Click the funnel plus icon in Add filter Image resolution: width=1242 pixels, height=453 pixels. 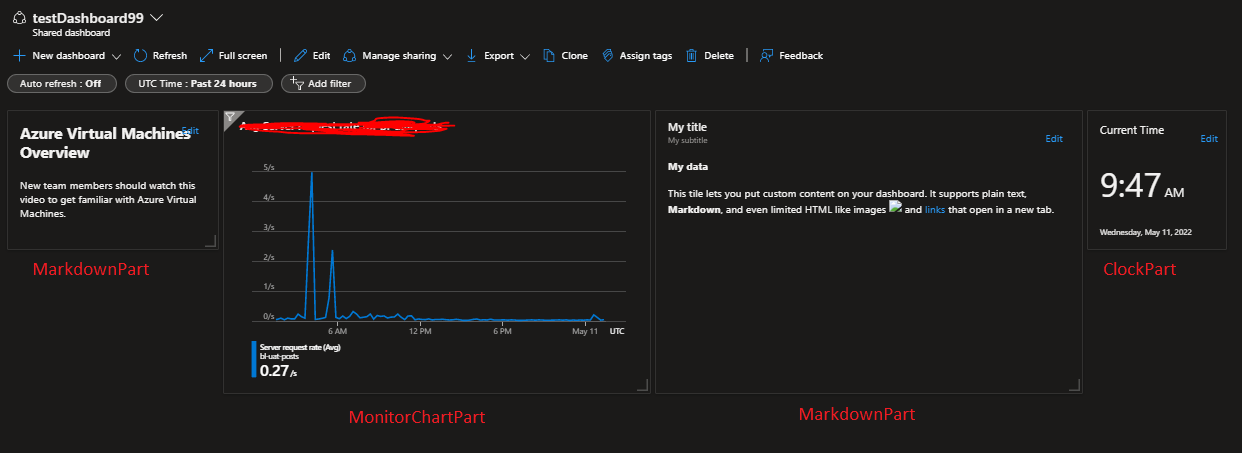(x=296, y=84)
